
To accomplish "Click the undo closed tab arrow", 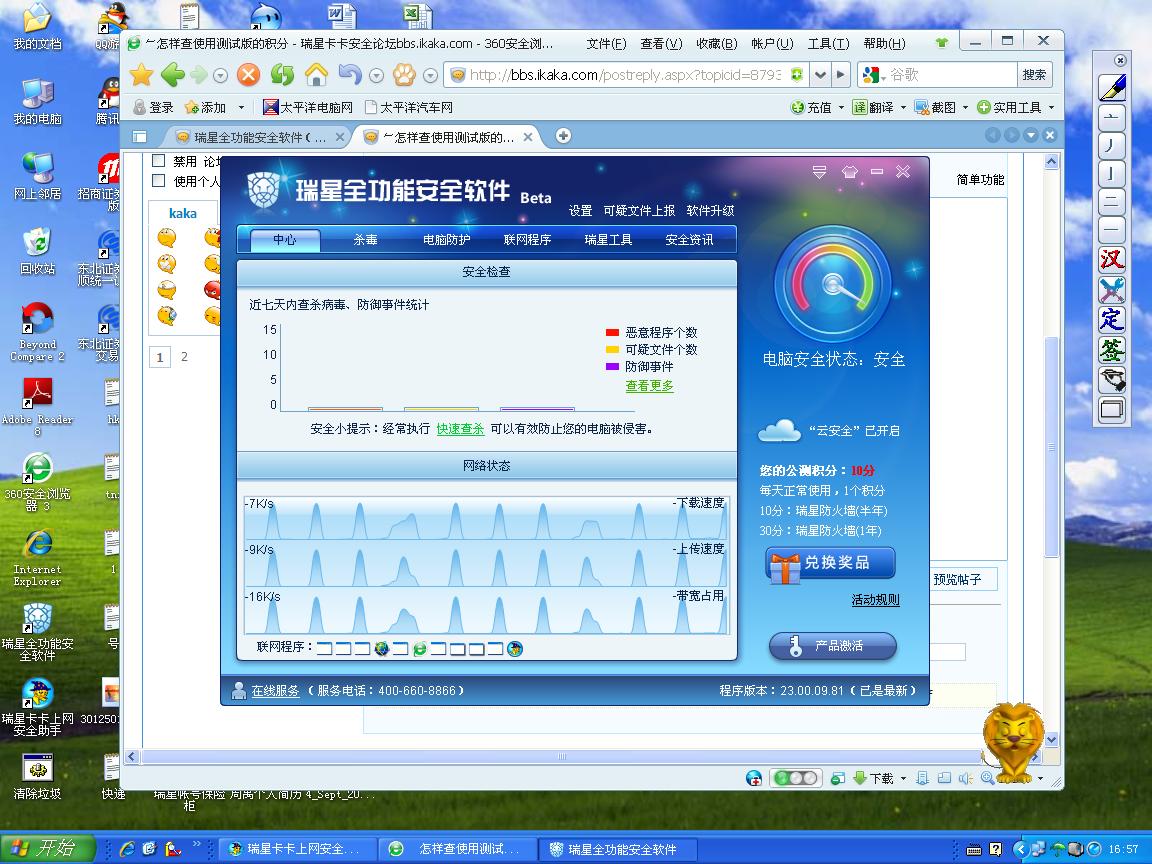I will [x=350, y=74].
